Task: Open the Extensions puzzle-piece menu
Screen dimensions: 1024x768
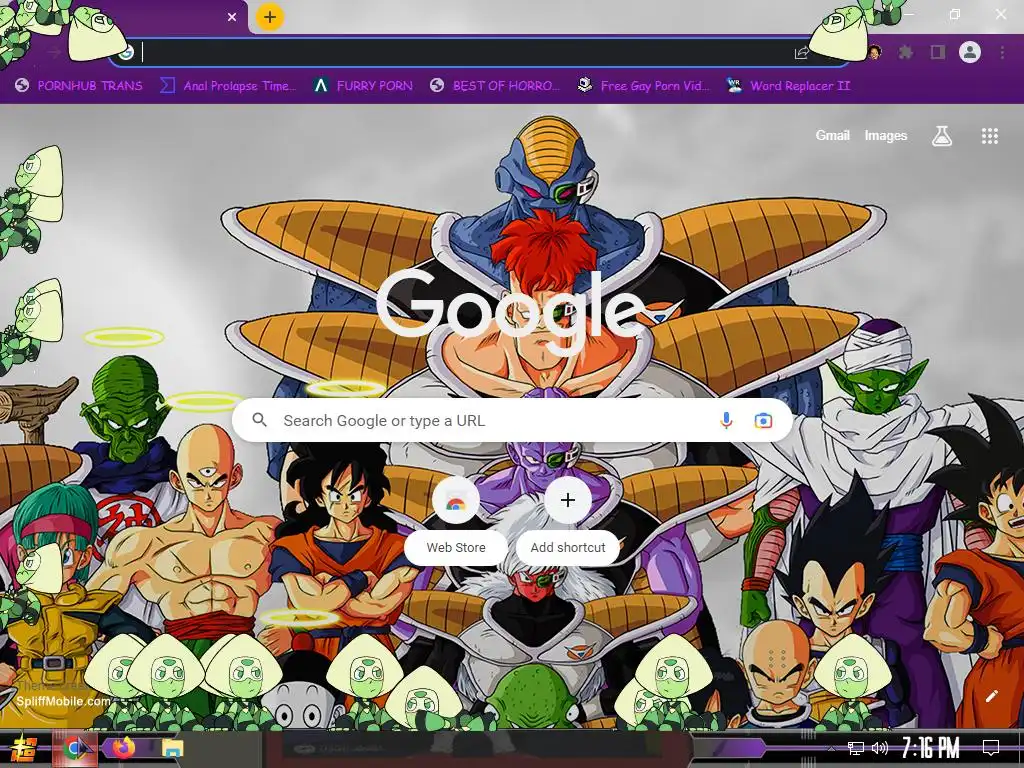Action: pyautogui.click(x=905, y=52)
